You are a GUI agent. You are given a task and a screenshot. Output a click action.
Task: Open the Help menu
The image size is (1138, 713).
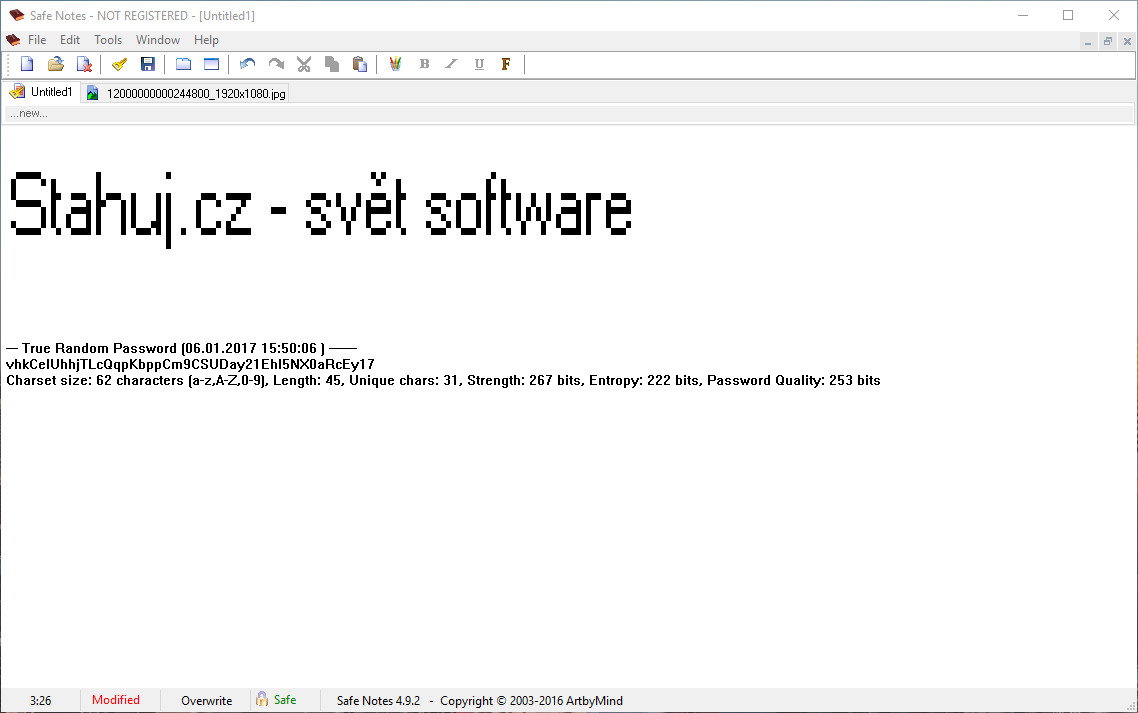coord(206,40)
